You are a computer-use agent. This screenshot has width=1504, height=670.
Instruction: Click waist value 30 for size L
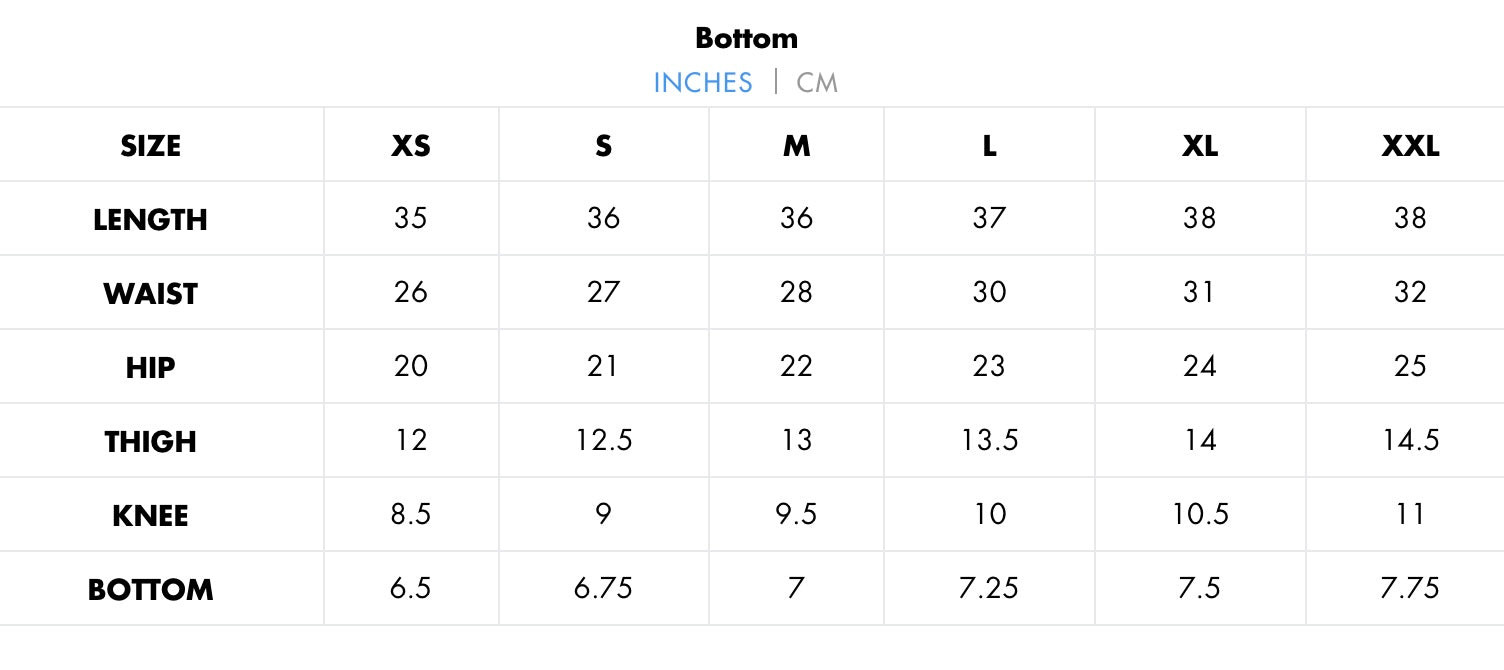tap(988, 292)
